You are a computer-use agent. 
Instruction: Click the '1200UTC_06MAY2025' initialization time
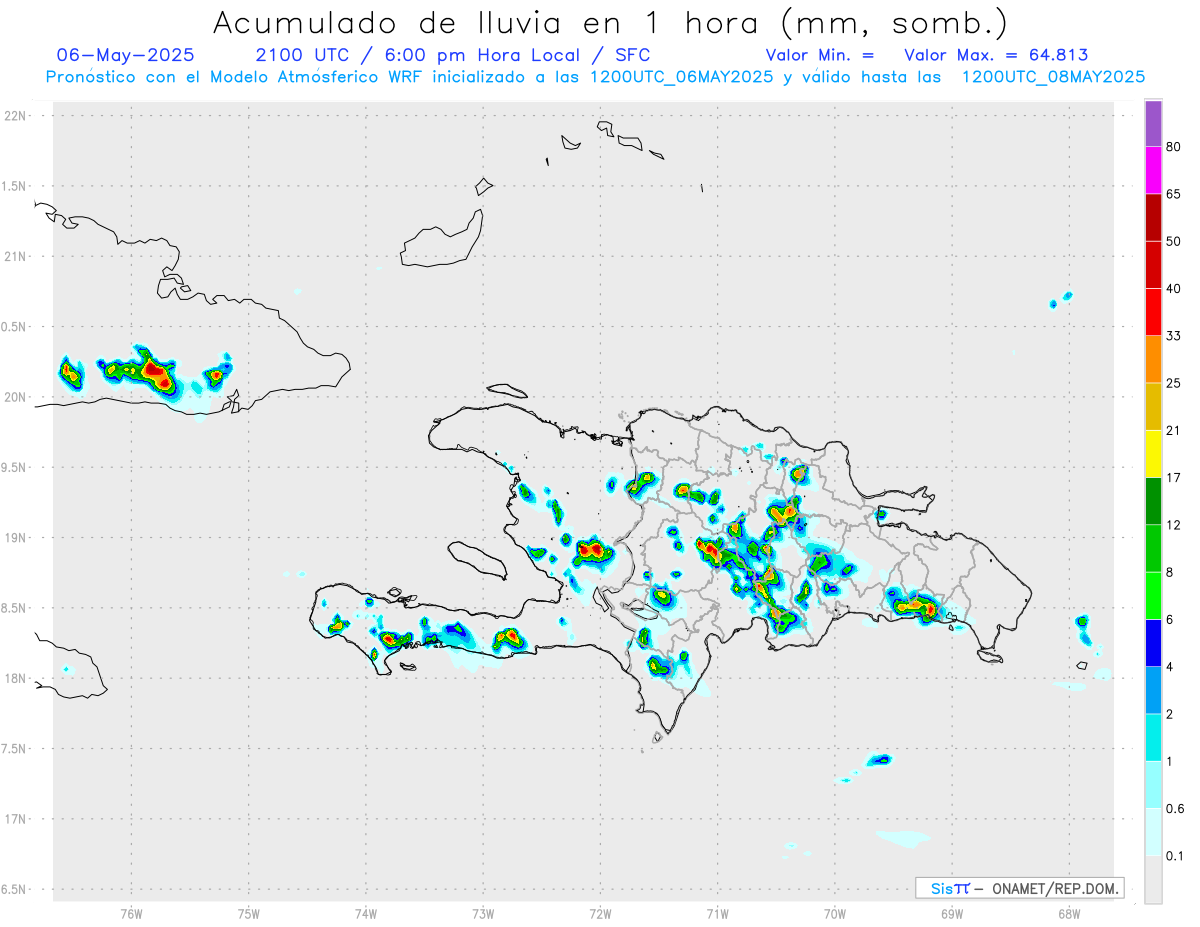tap(681, 77)
